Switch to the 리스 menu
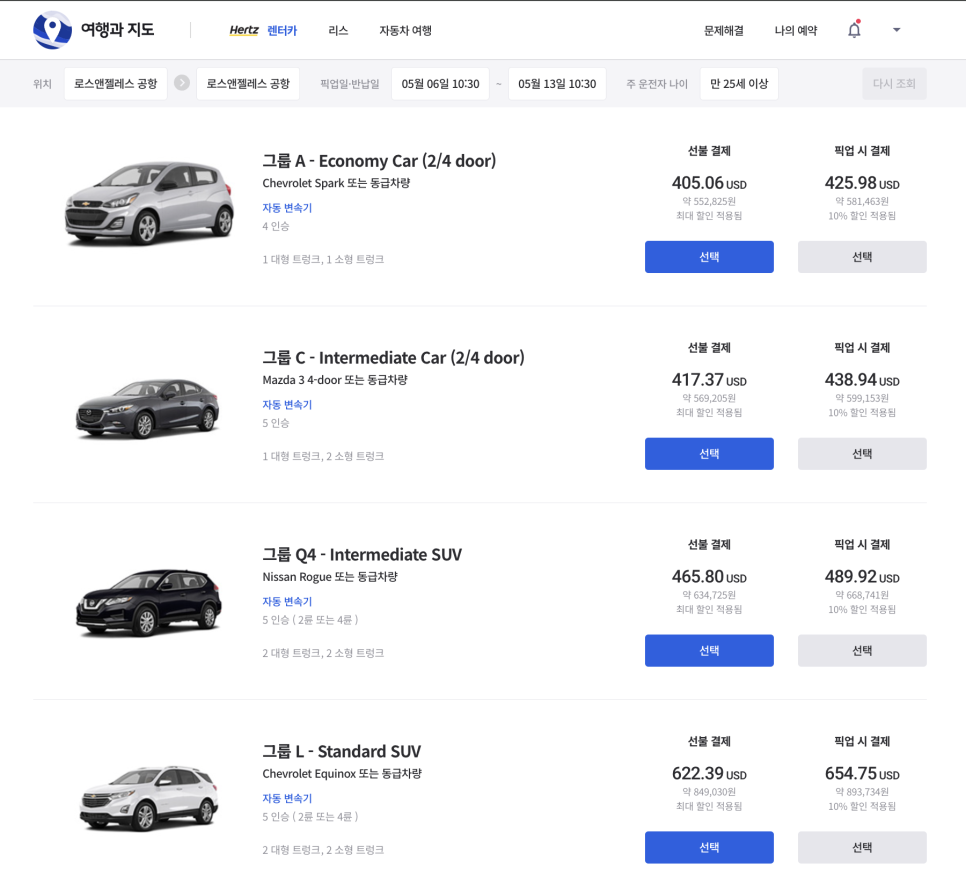Viewport: 966px width, 870px height. pos(338,30)
